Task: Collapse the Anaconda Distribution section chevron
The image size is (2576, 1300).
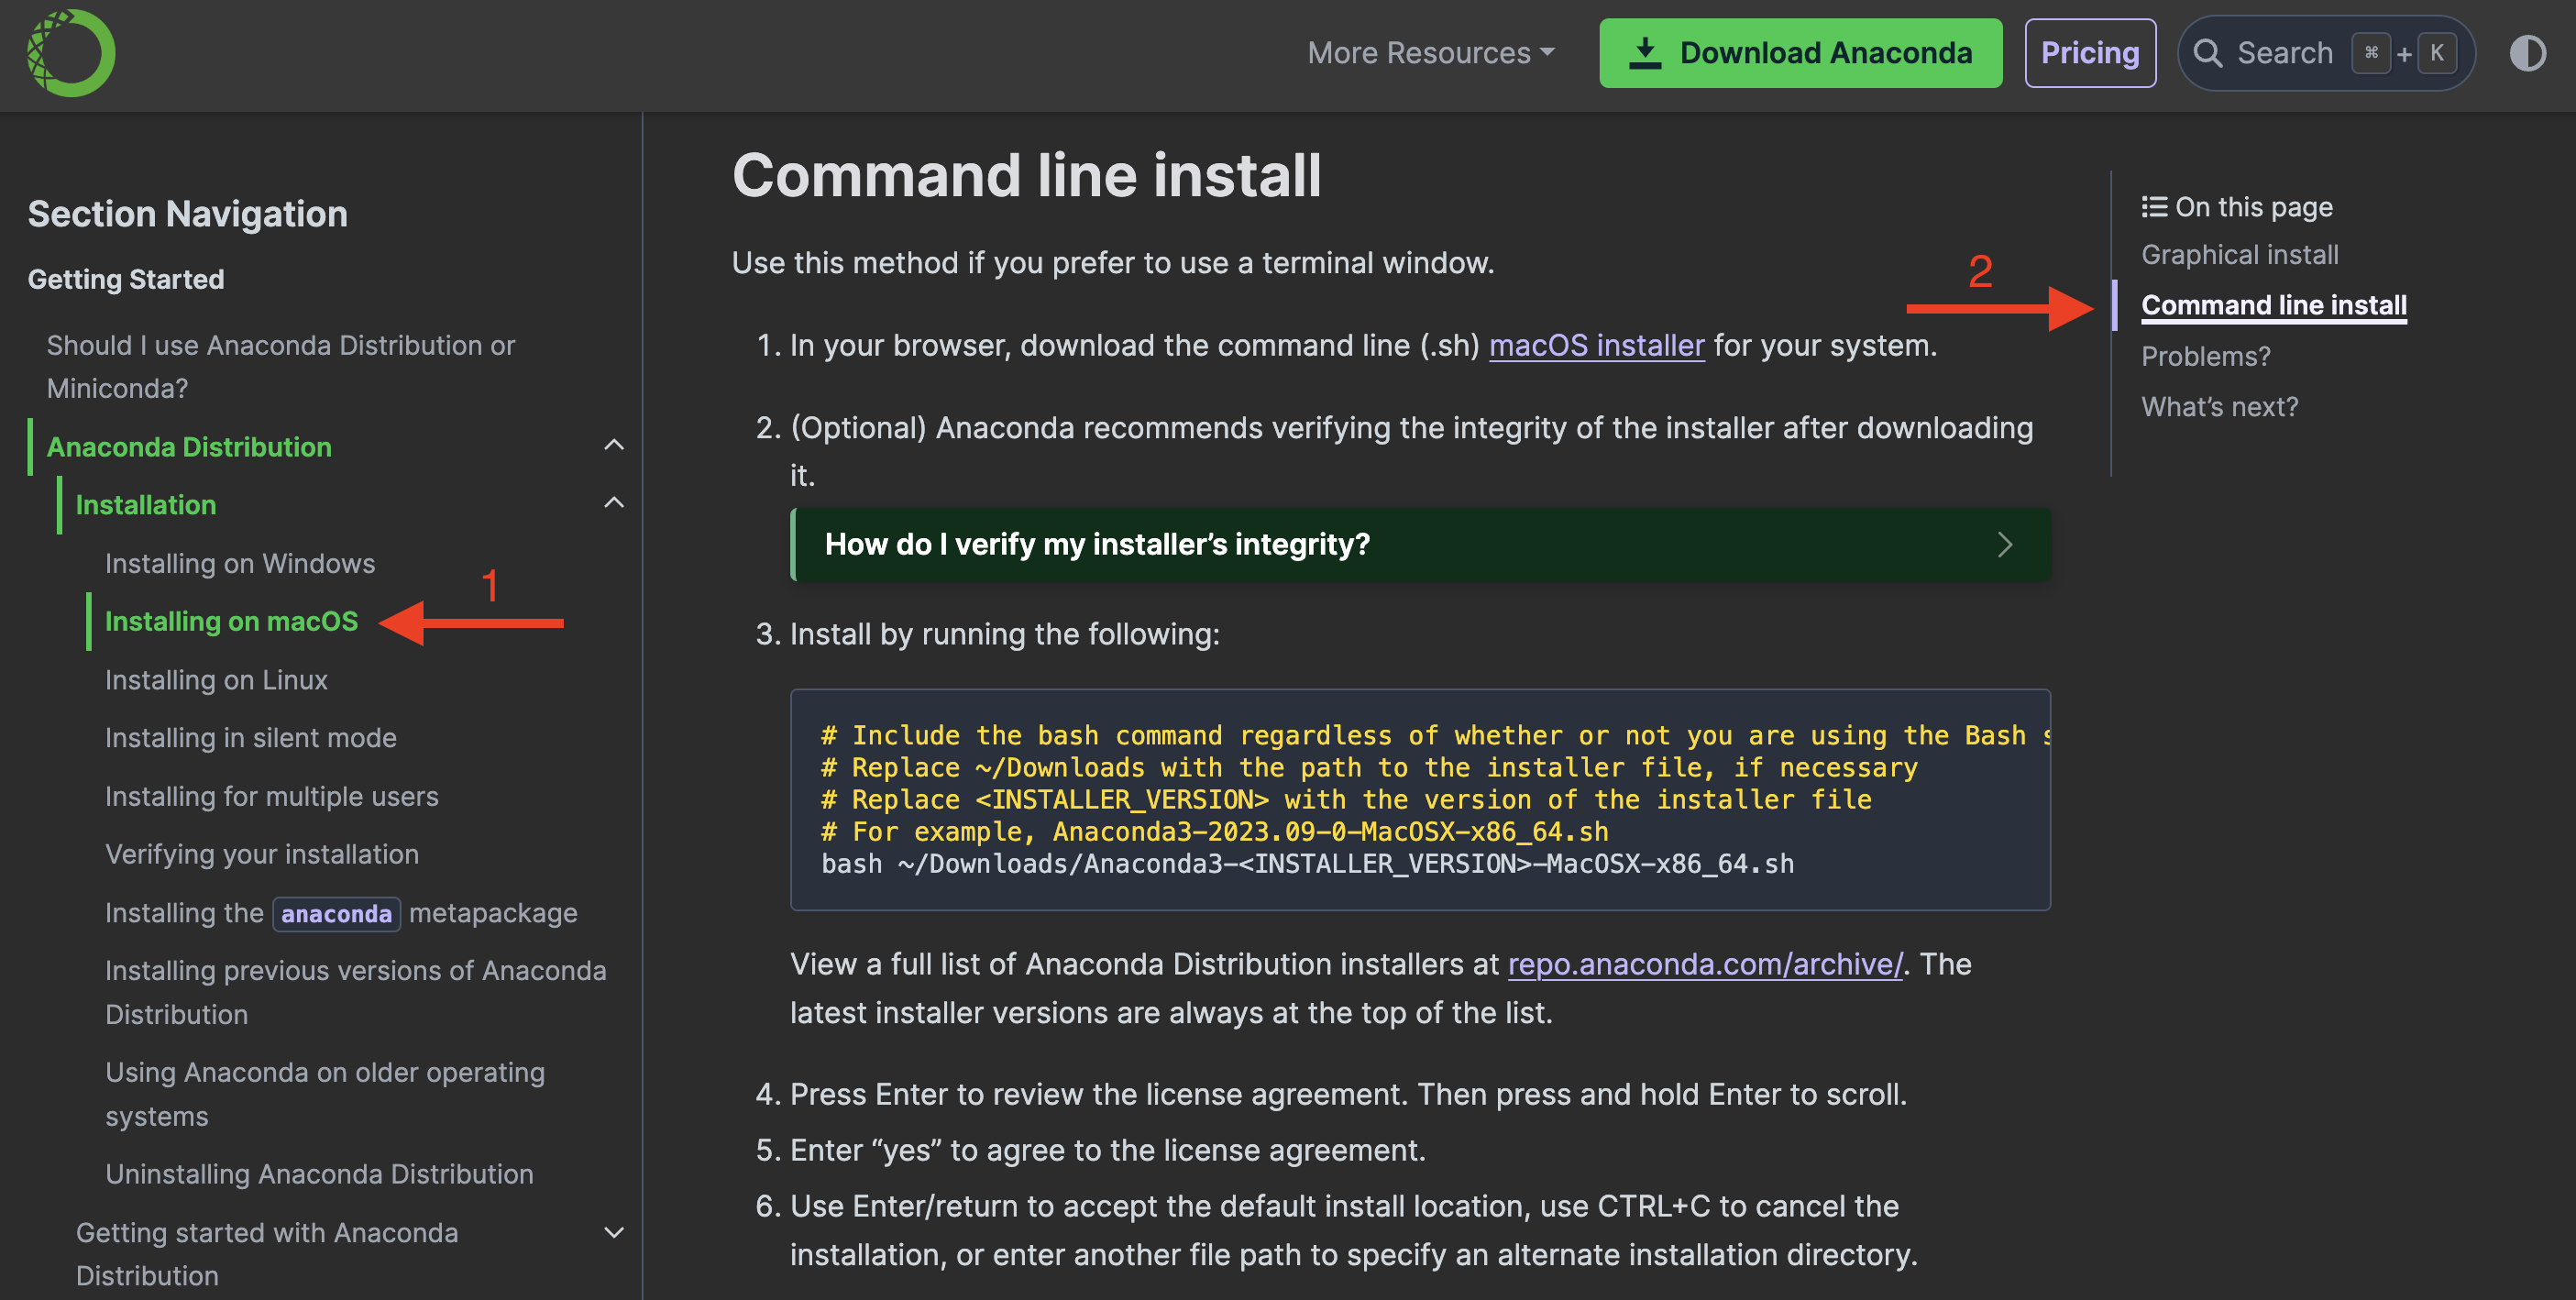Action: click(x=614, y=445)
